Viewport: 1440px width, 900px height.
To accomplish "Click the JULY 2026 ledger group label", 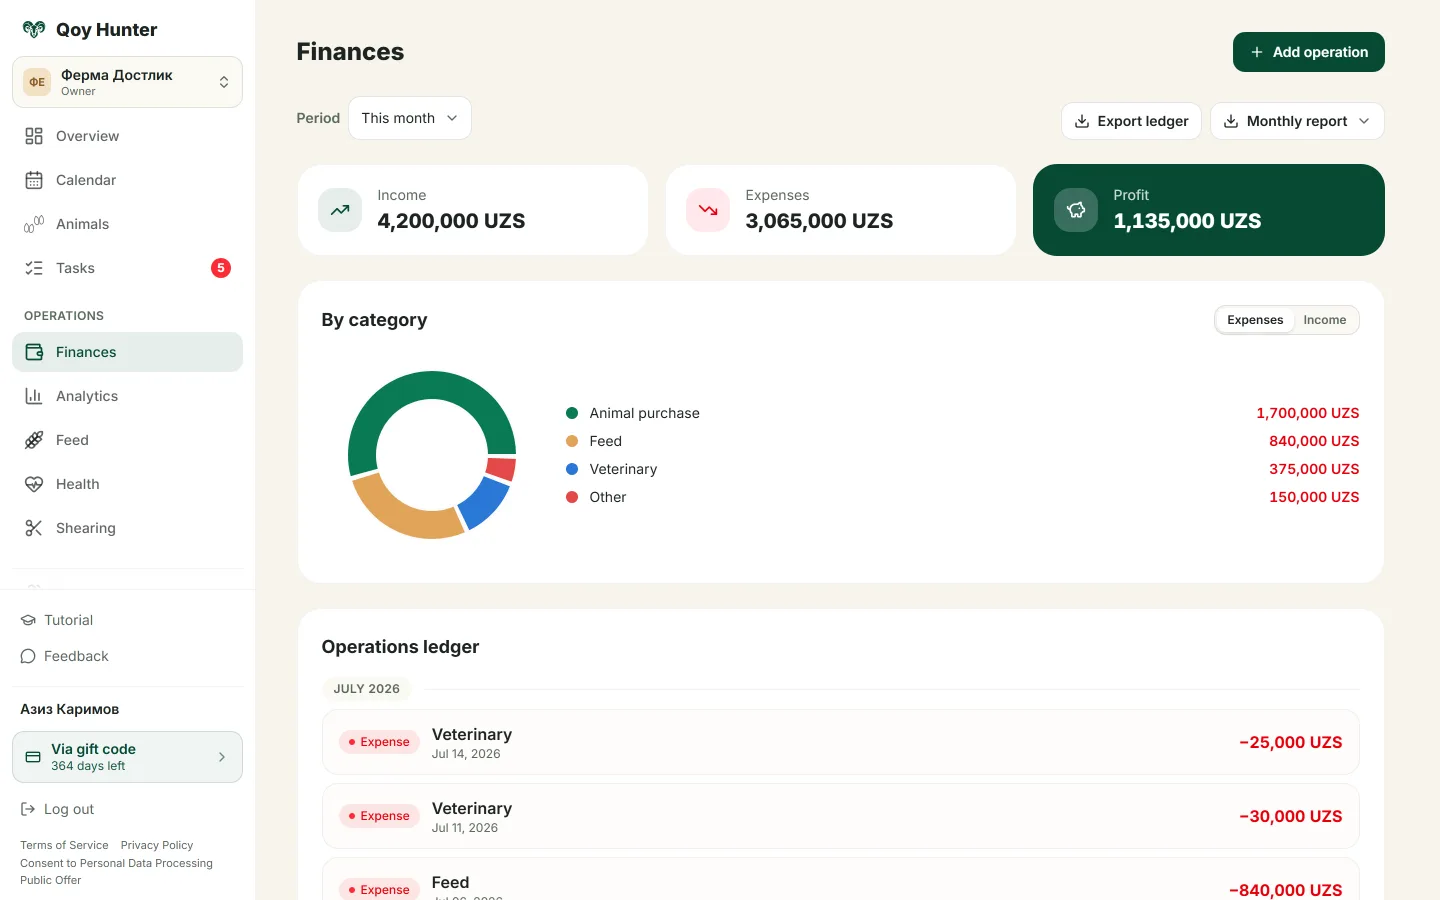I will [366, 689].
